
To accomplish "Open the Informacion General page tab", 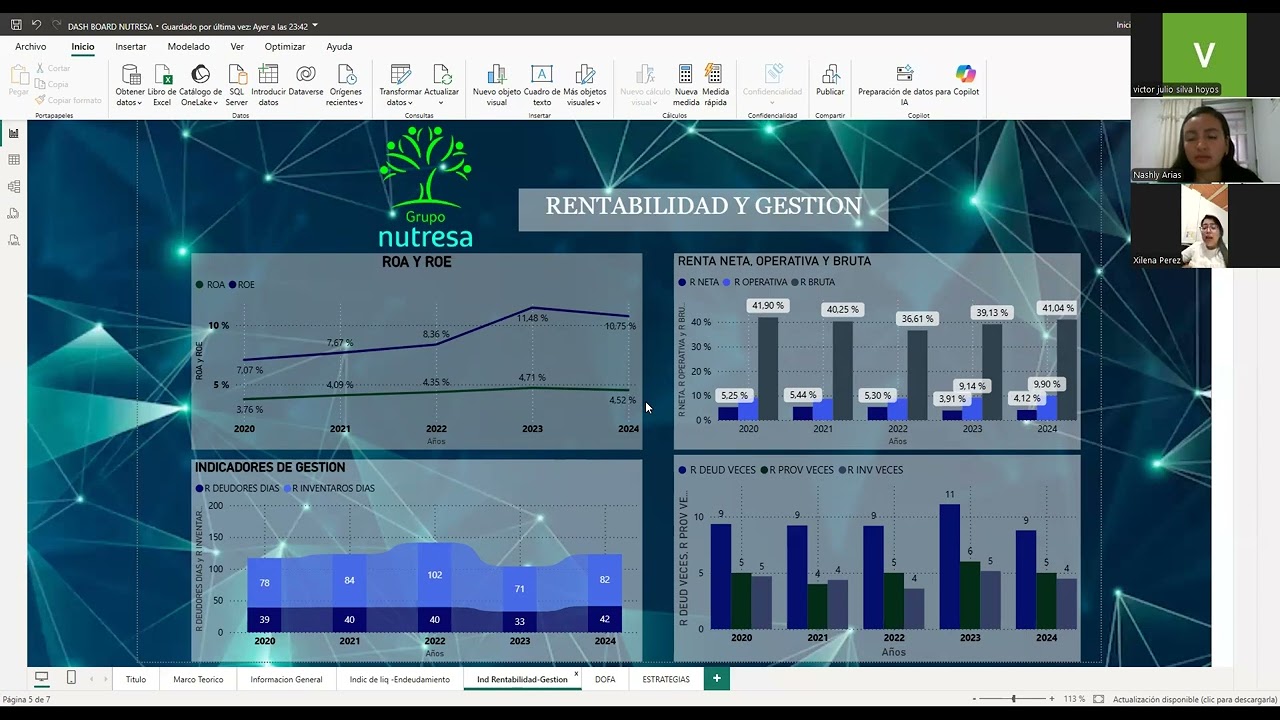I will pos(286,679).
